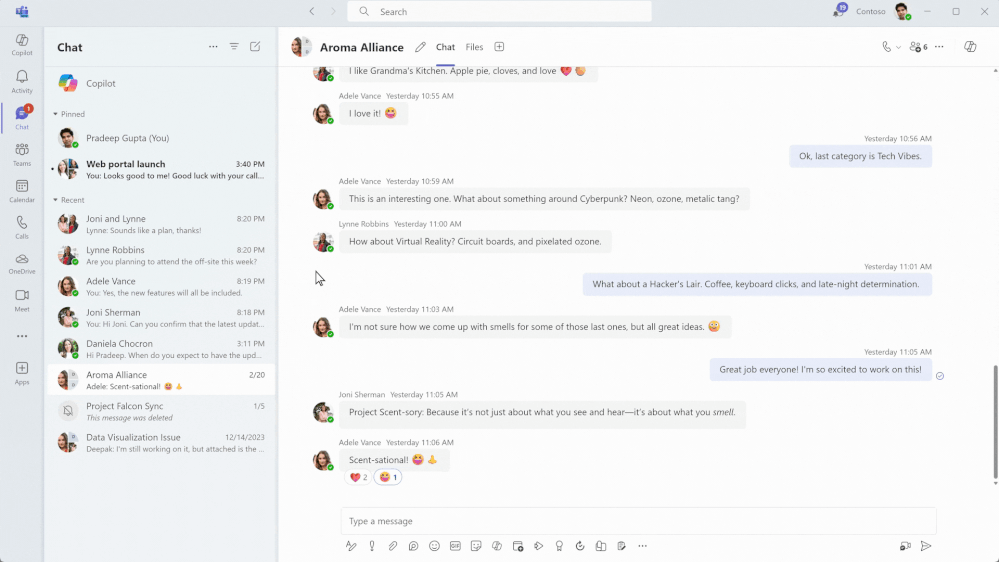Viewport: 999px width, 562px height.
Task: Open the Web portal launch conversation
Action: tap(161, 169)
